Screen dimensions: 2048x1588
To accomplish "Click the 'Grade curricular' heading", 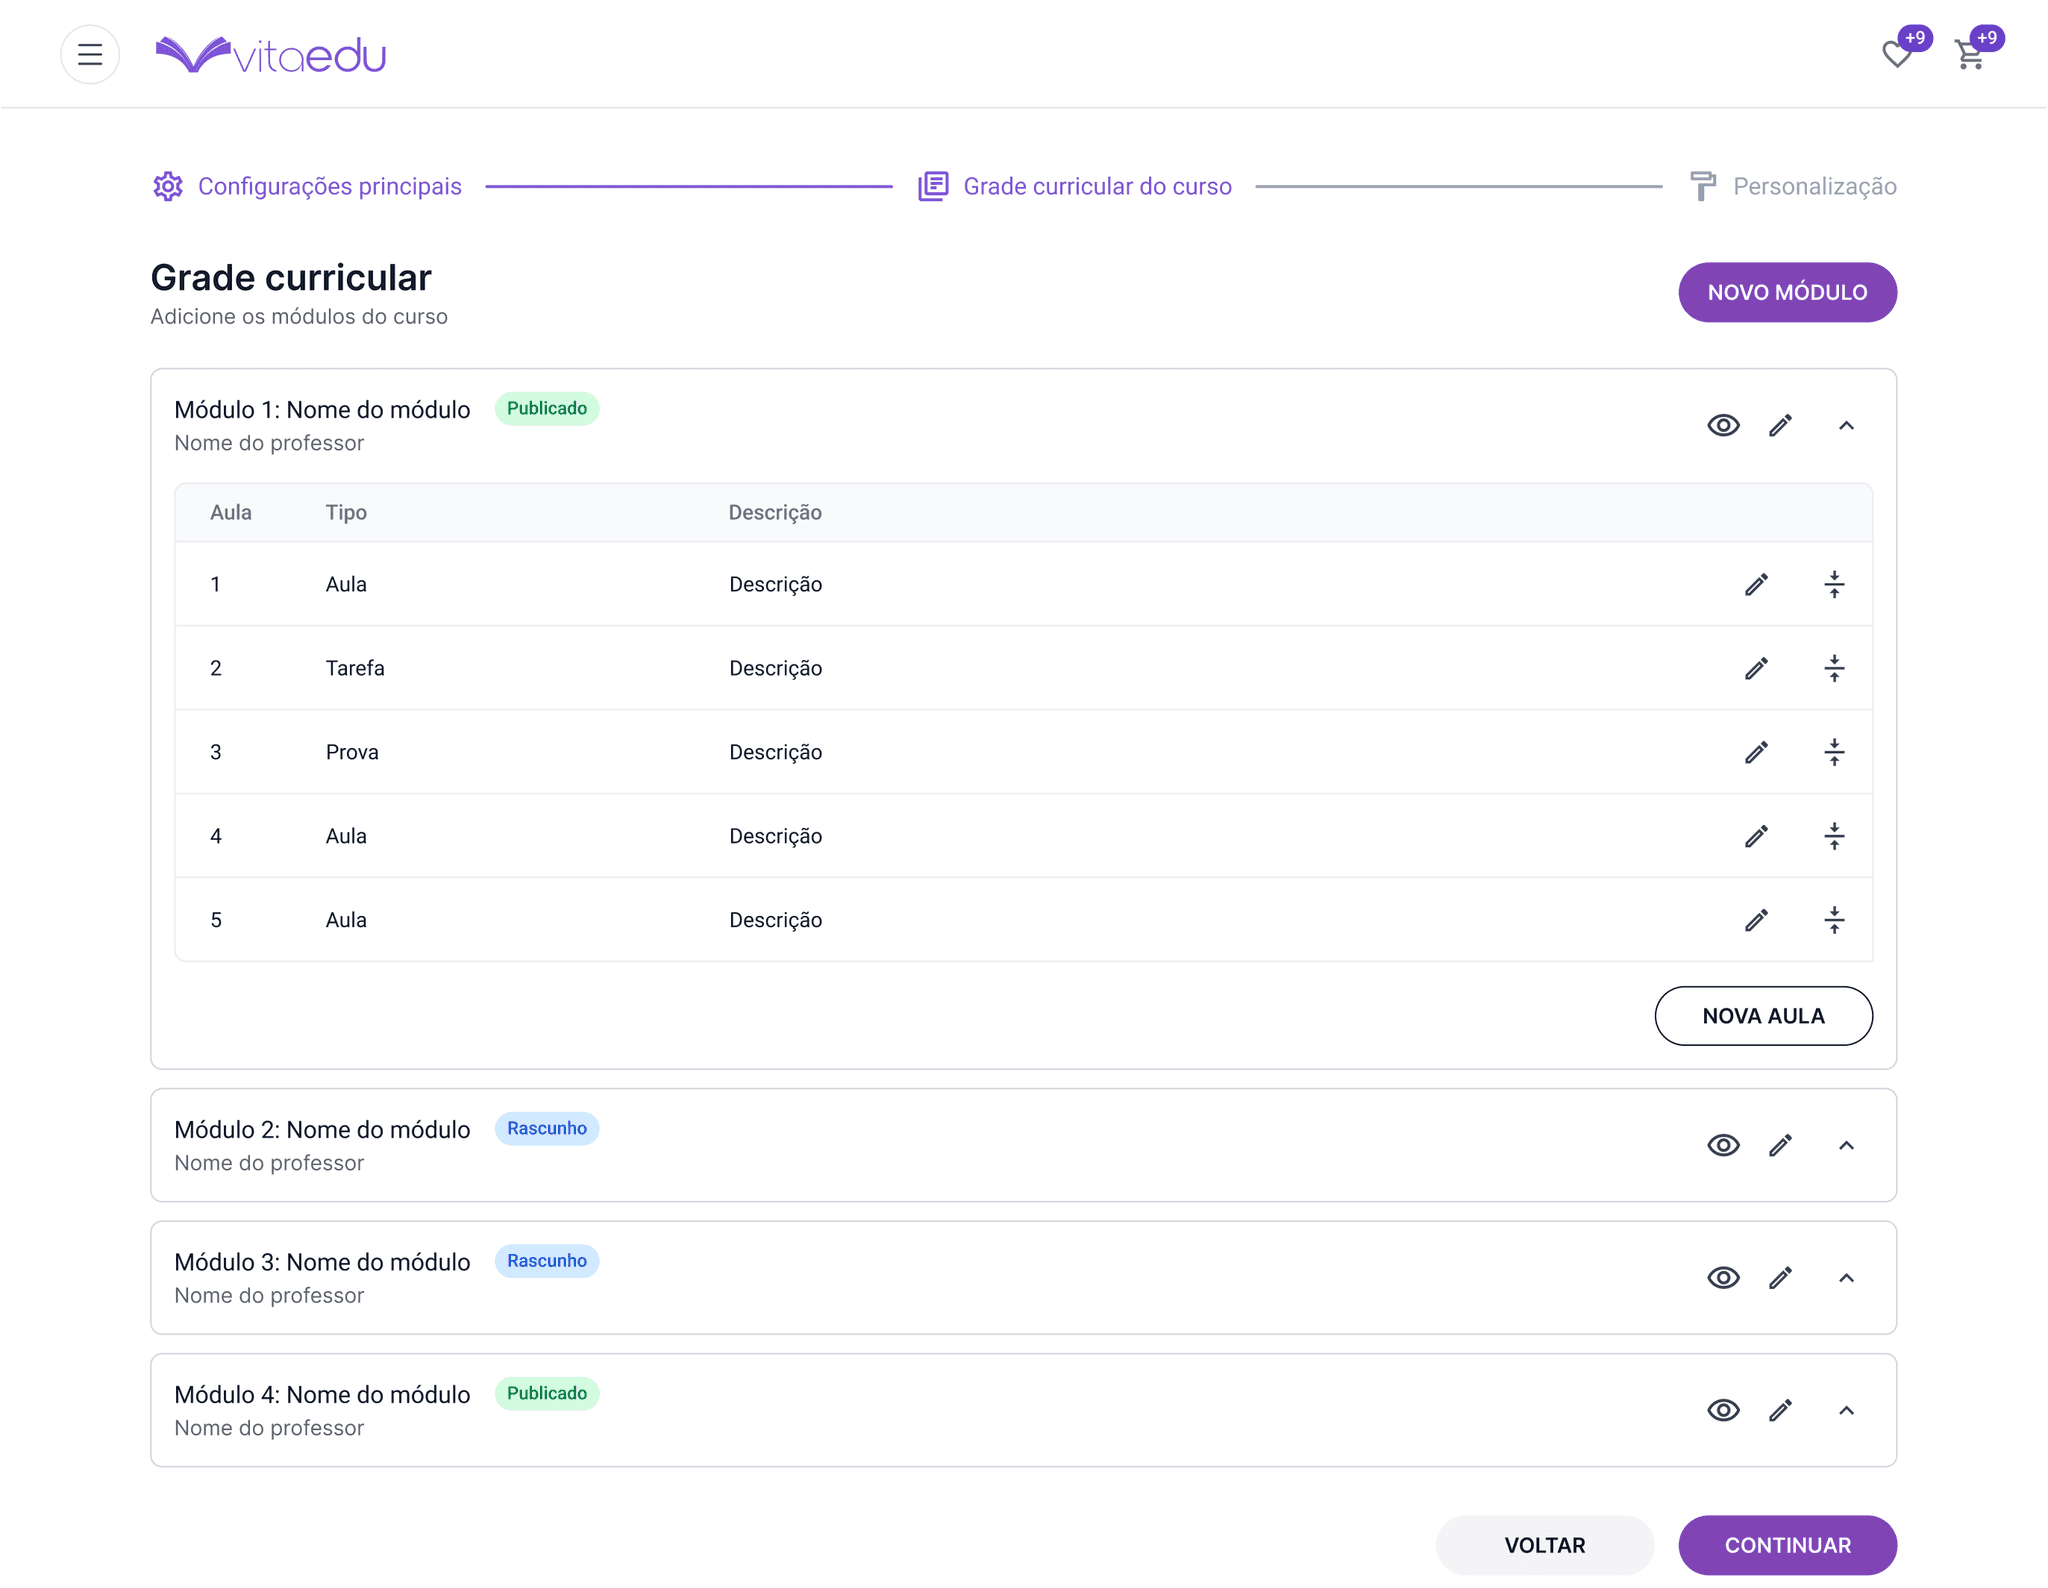I will 291,277.
